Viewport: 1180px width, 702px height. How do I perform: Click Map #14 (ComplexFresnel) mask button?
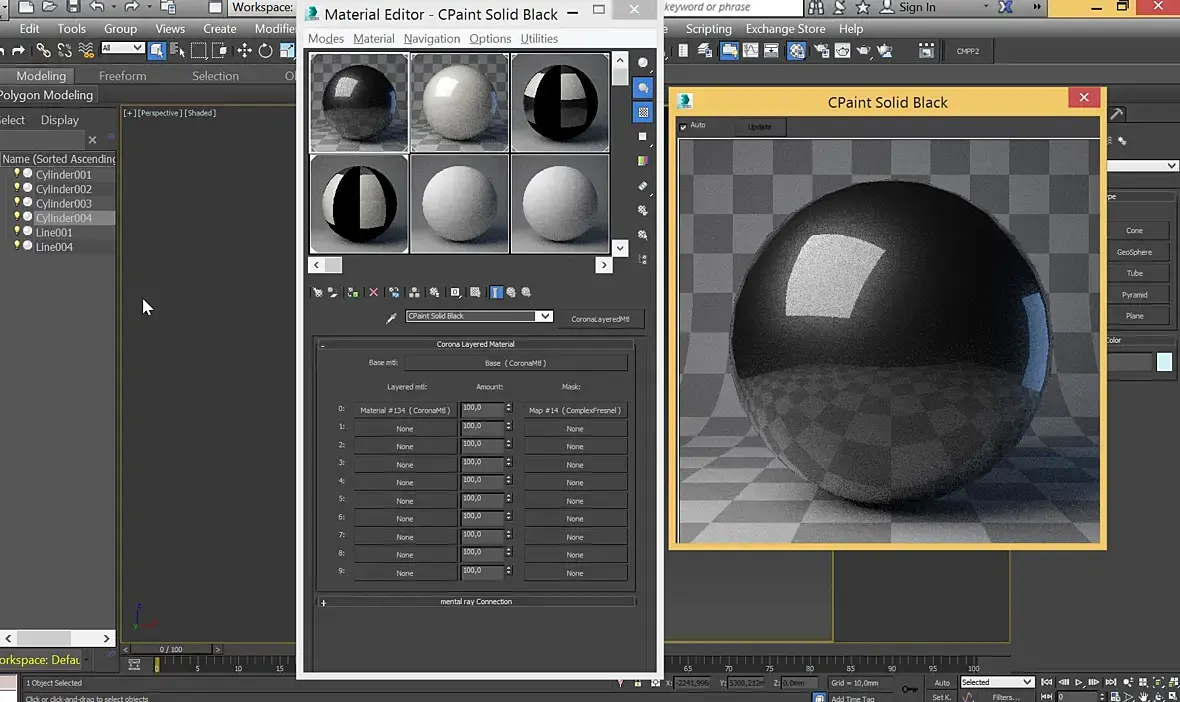coord(575,410)
